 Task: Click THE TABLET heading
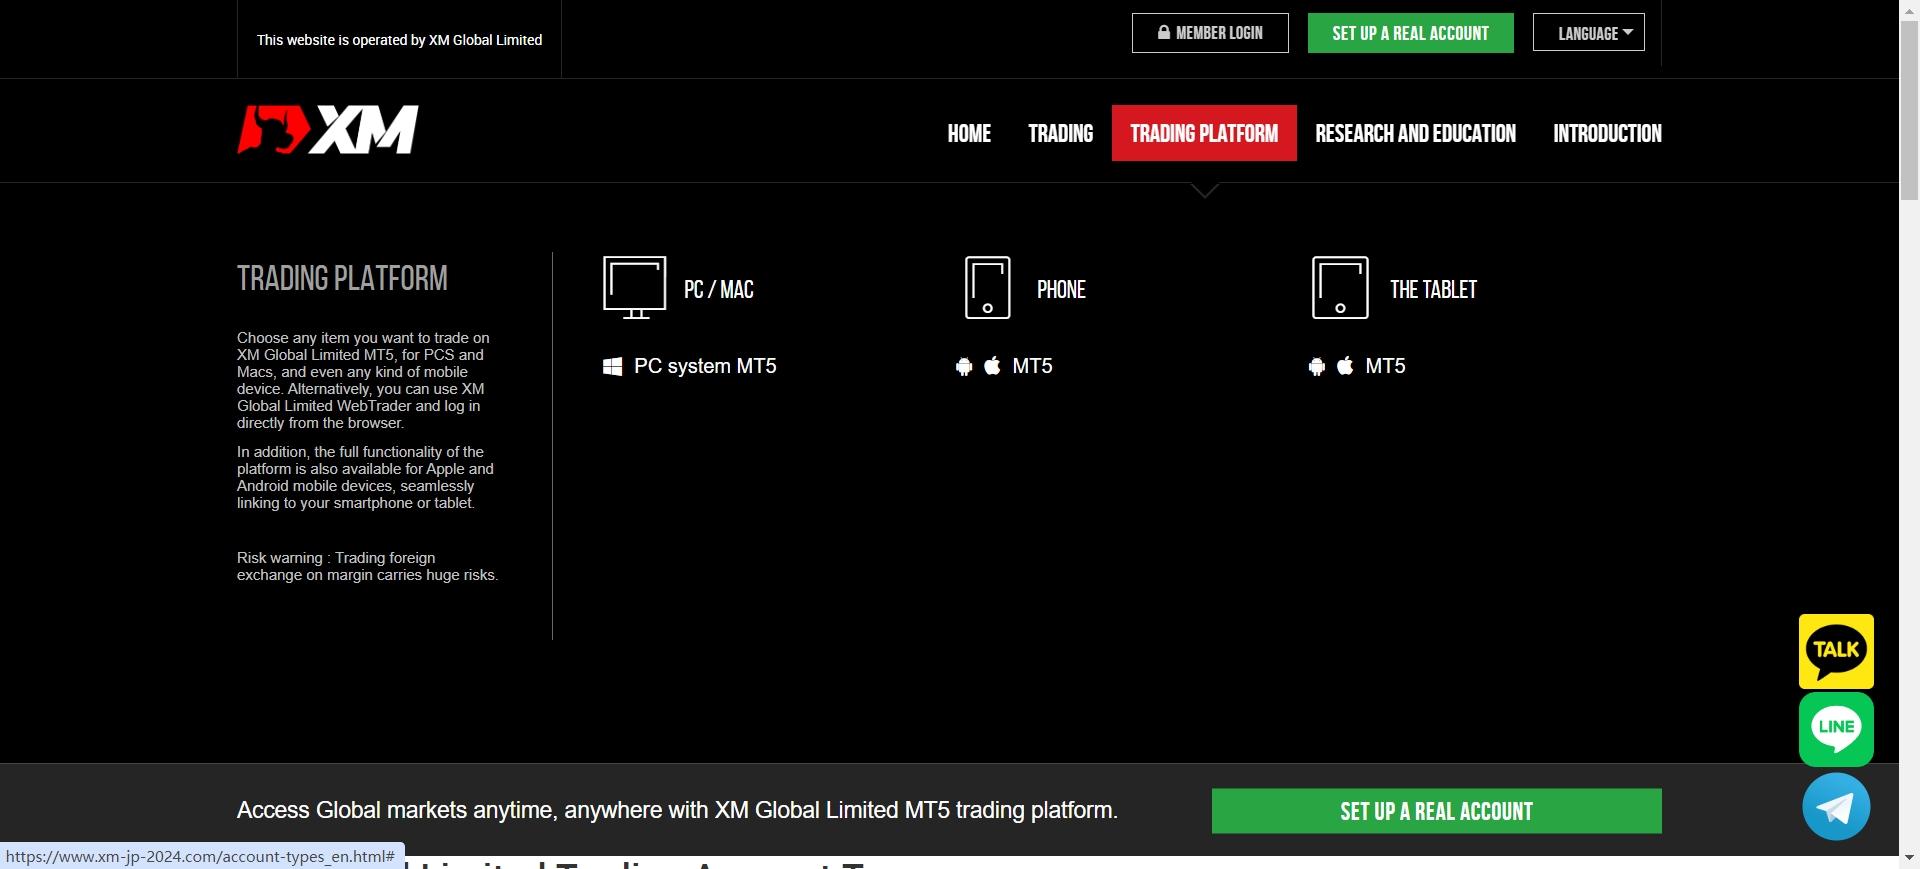click(1433, 290)
